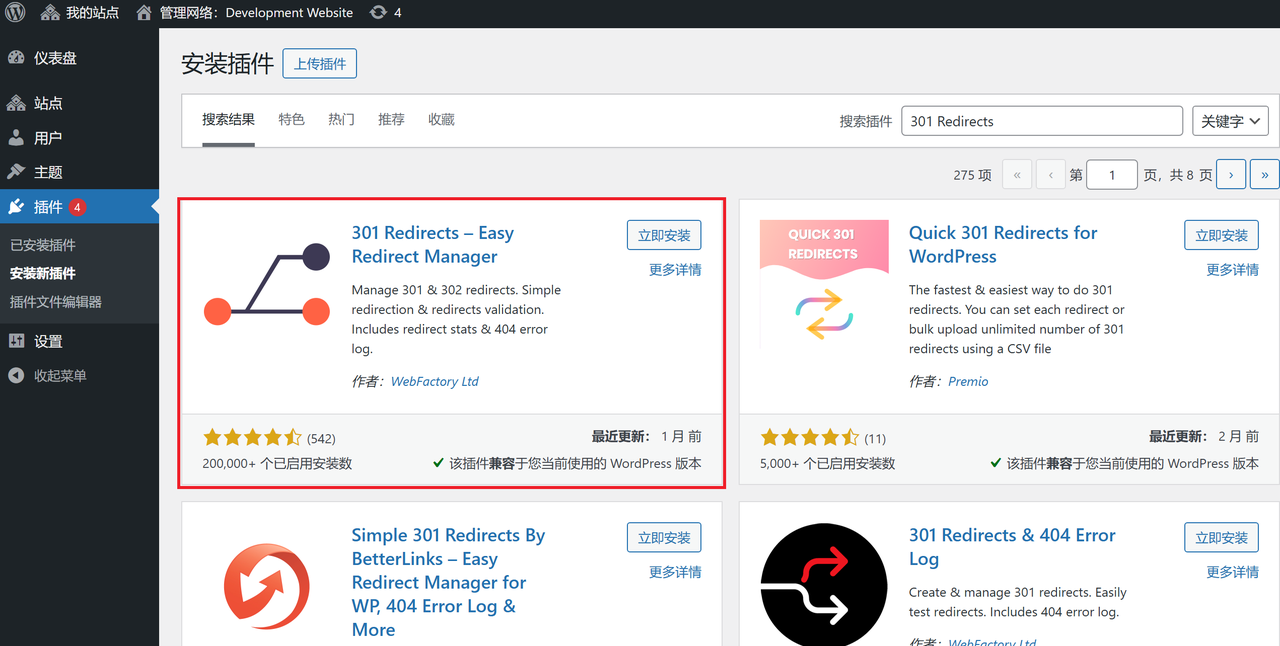Screen dimensions: 1280x646
Task: Click the Simple 301 Redirects By BetterLinks title
Action: pyautogui.click(x=448, y=582)
